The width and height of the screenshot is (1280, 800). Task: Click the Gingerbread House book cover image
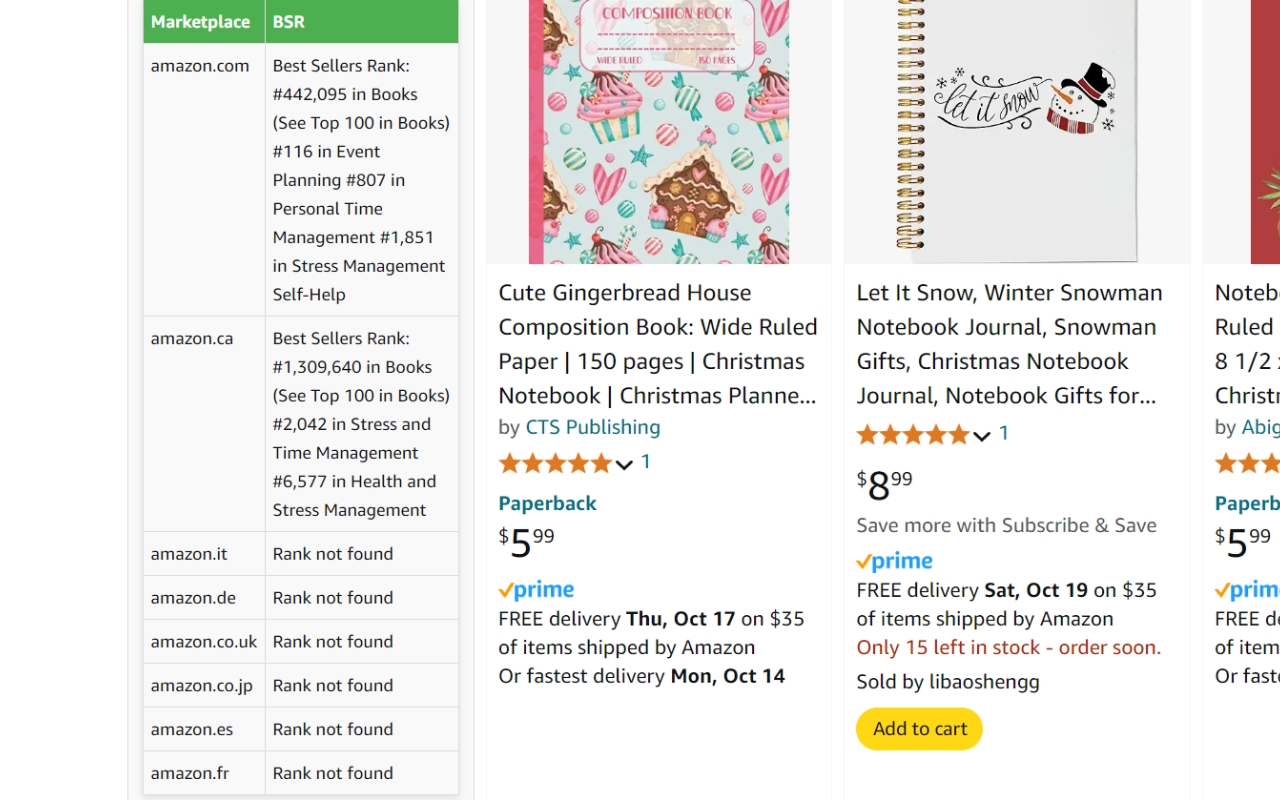coord(658,130)
